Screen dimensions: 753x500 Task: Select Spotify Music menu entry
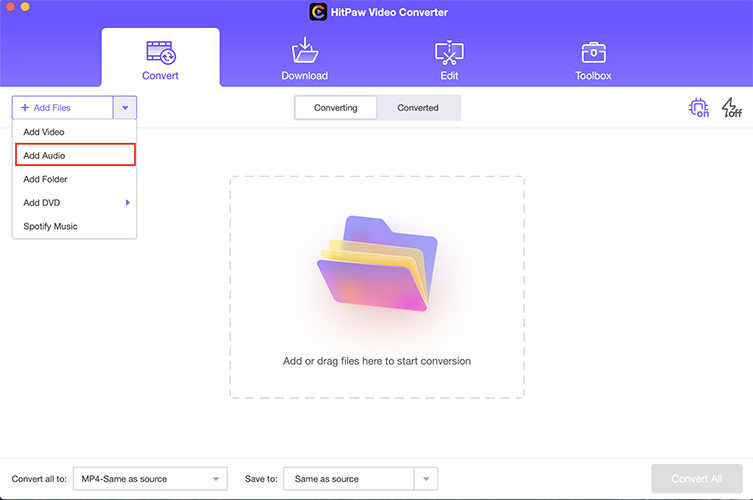[x=74, y=226]
